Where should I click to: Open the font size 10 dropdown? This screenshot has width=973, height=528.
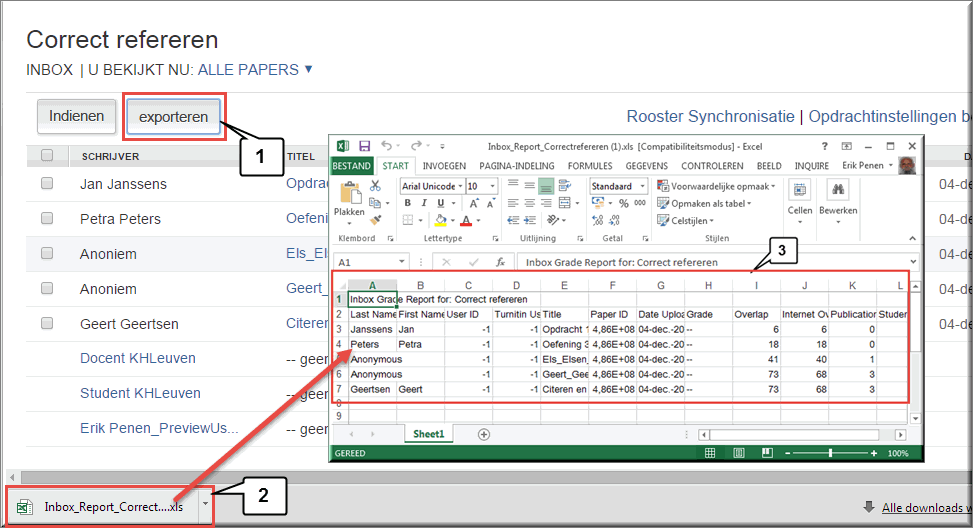(x=493, y=186)
